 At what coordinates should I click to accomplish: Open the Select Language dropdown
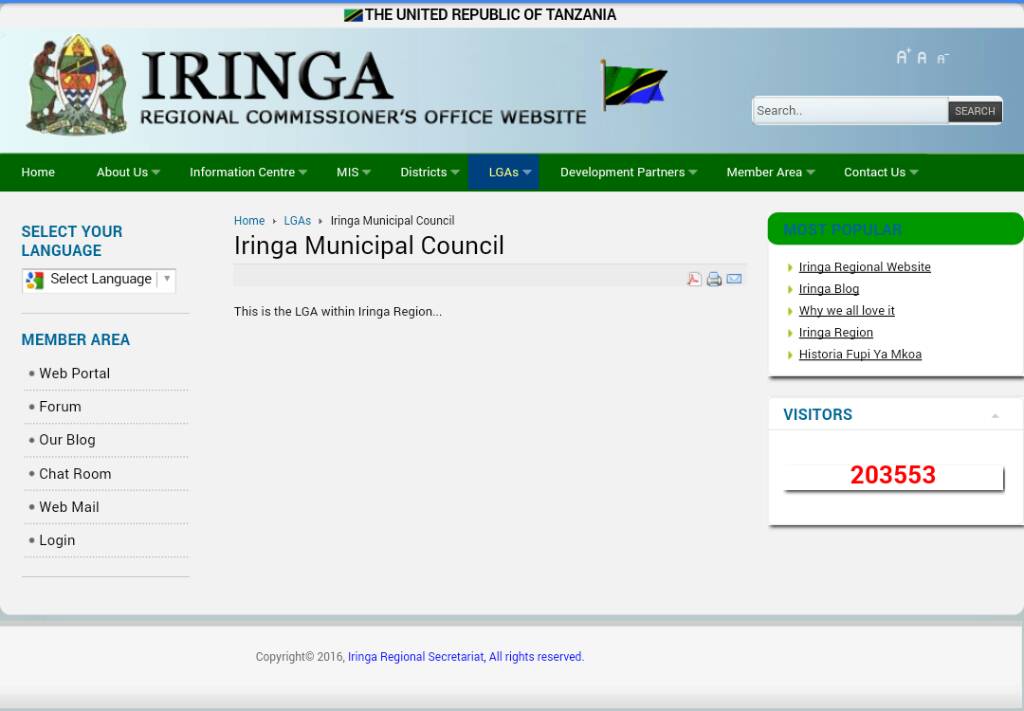click(x=99, y=280)
